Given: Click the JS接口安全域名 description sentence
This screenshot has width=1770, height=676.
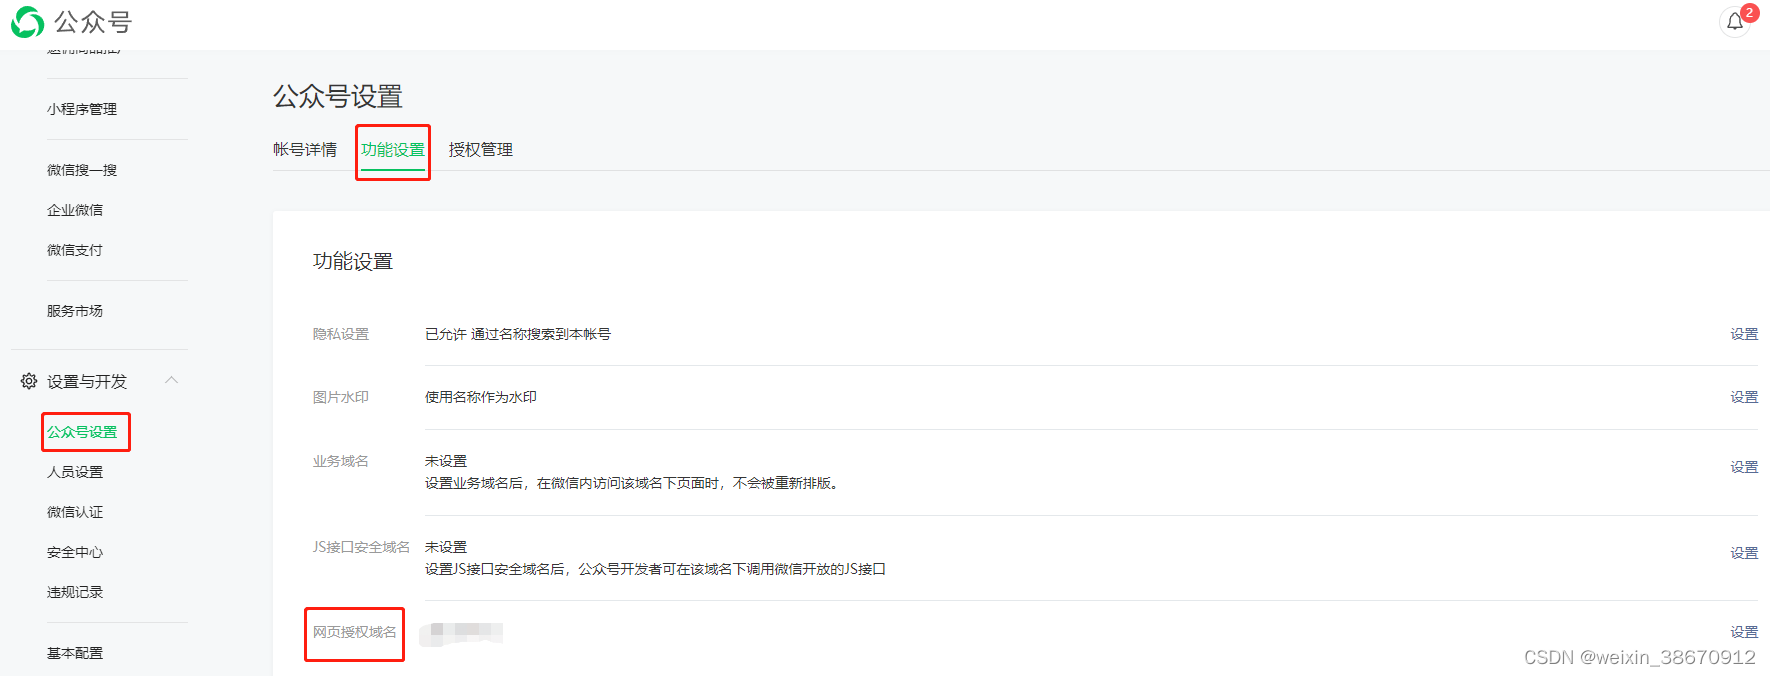Looking at the screenshot, I should pos(655,569).
